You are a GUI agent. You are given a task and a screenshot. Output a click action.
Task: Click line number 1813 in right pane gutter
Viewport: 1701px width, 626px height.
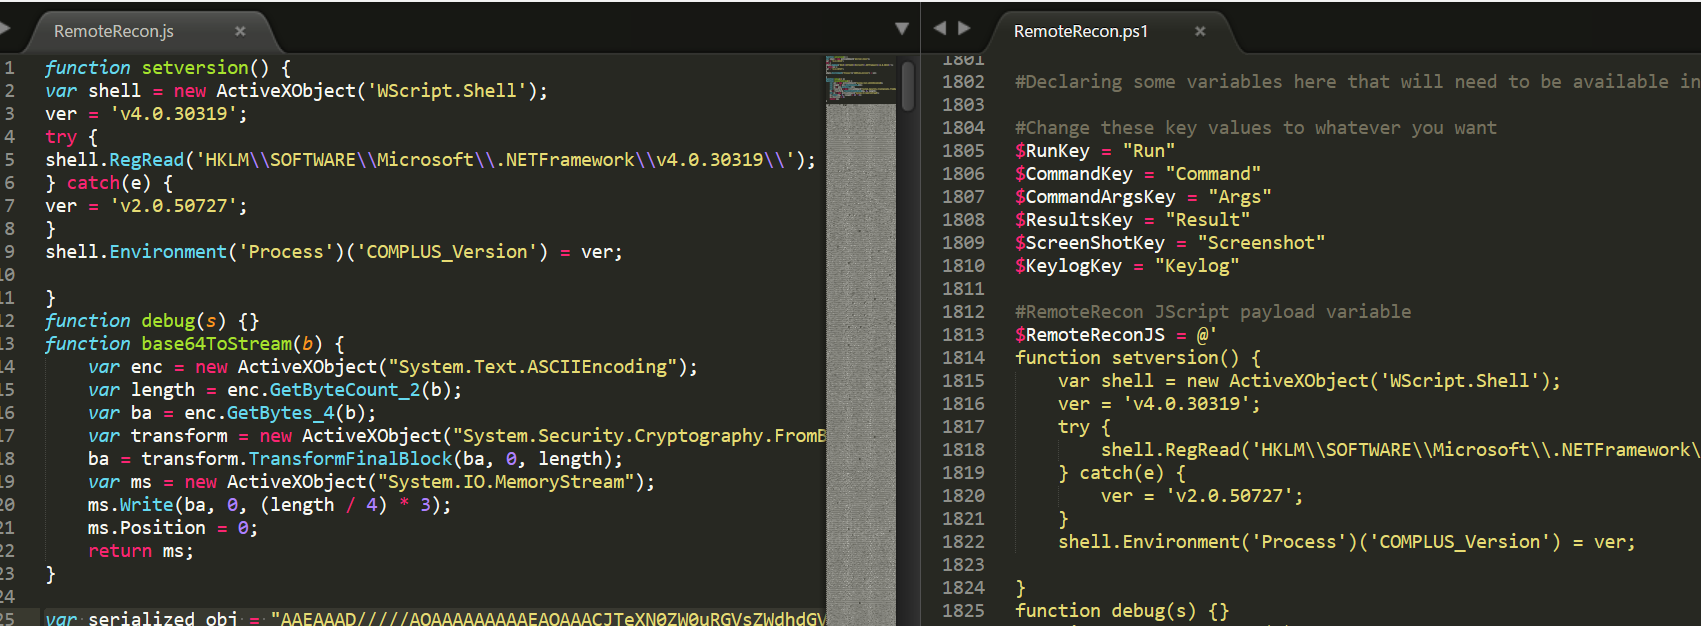pos(963,335)
